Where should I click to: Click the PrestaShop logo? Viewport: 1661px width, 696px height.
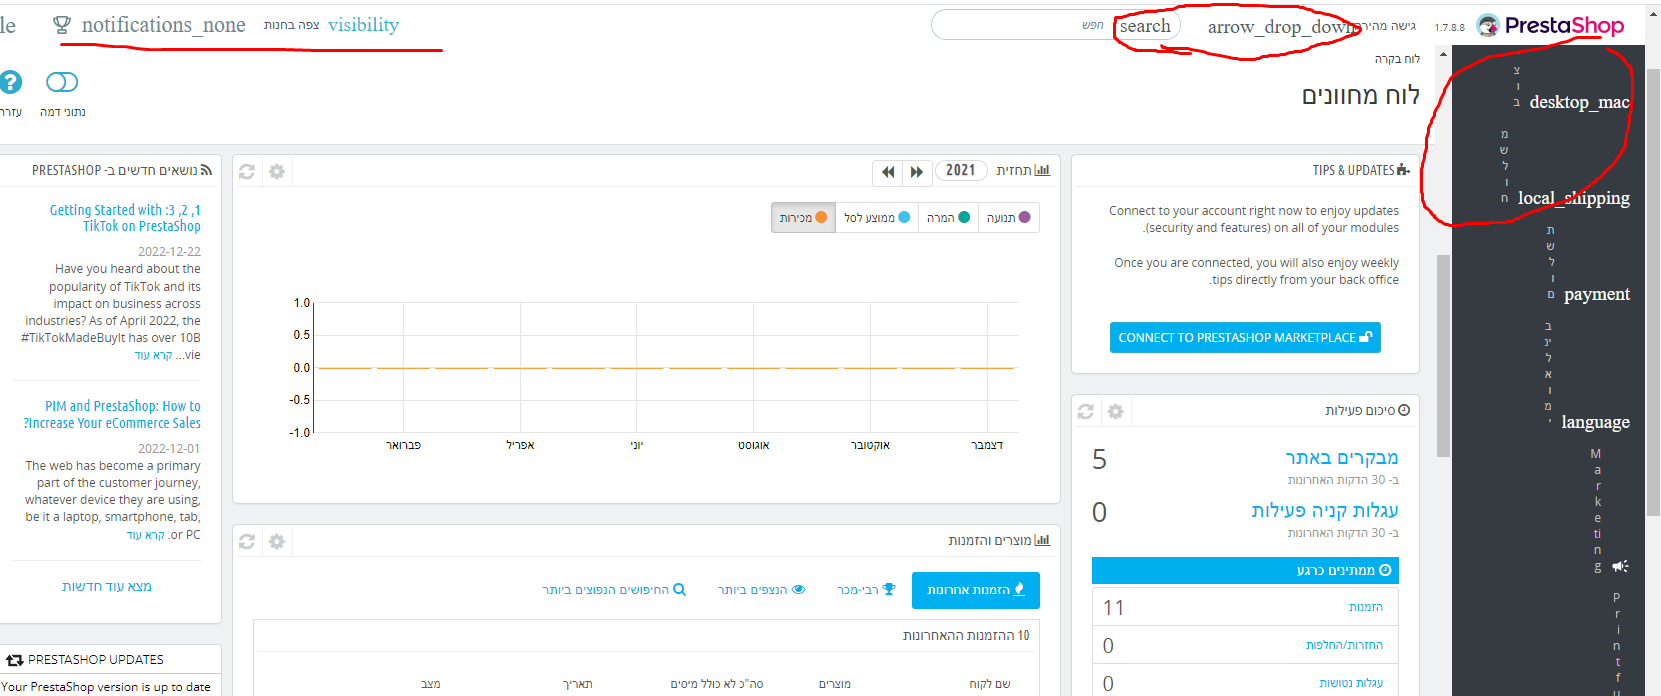pos(1550,25)
